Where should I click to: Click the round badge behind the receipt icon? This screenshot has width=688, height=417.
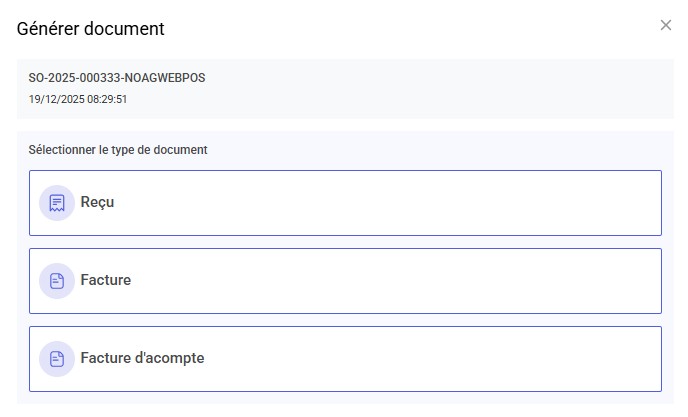pos(45,214)
